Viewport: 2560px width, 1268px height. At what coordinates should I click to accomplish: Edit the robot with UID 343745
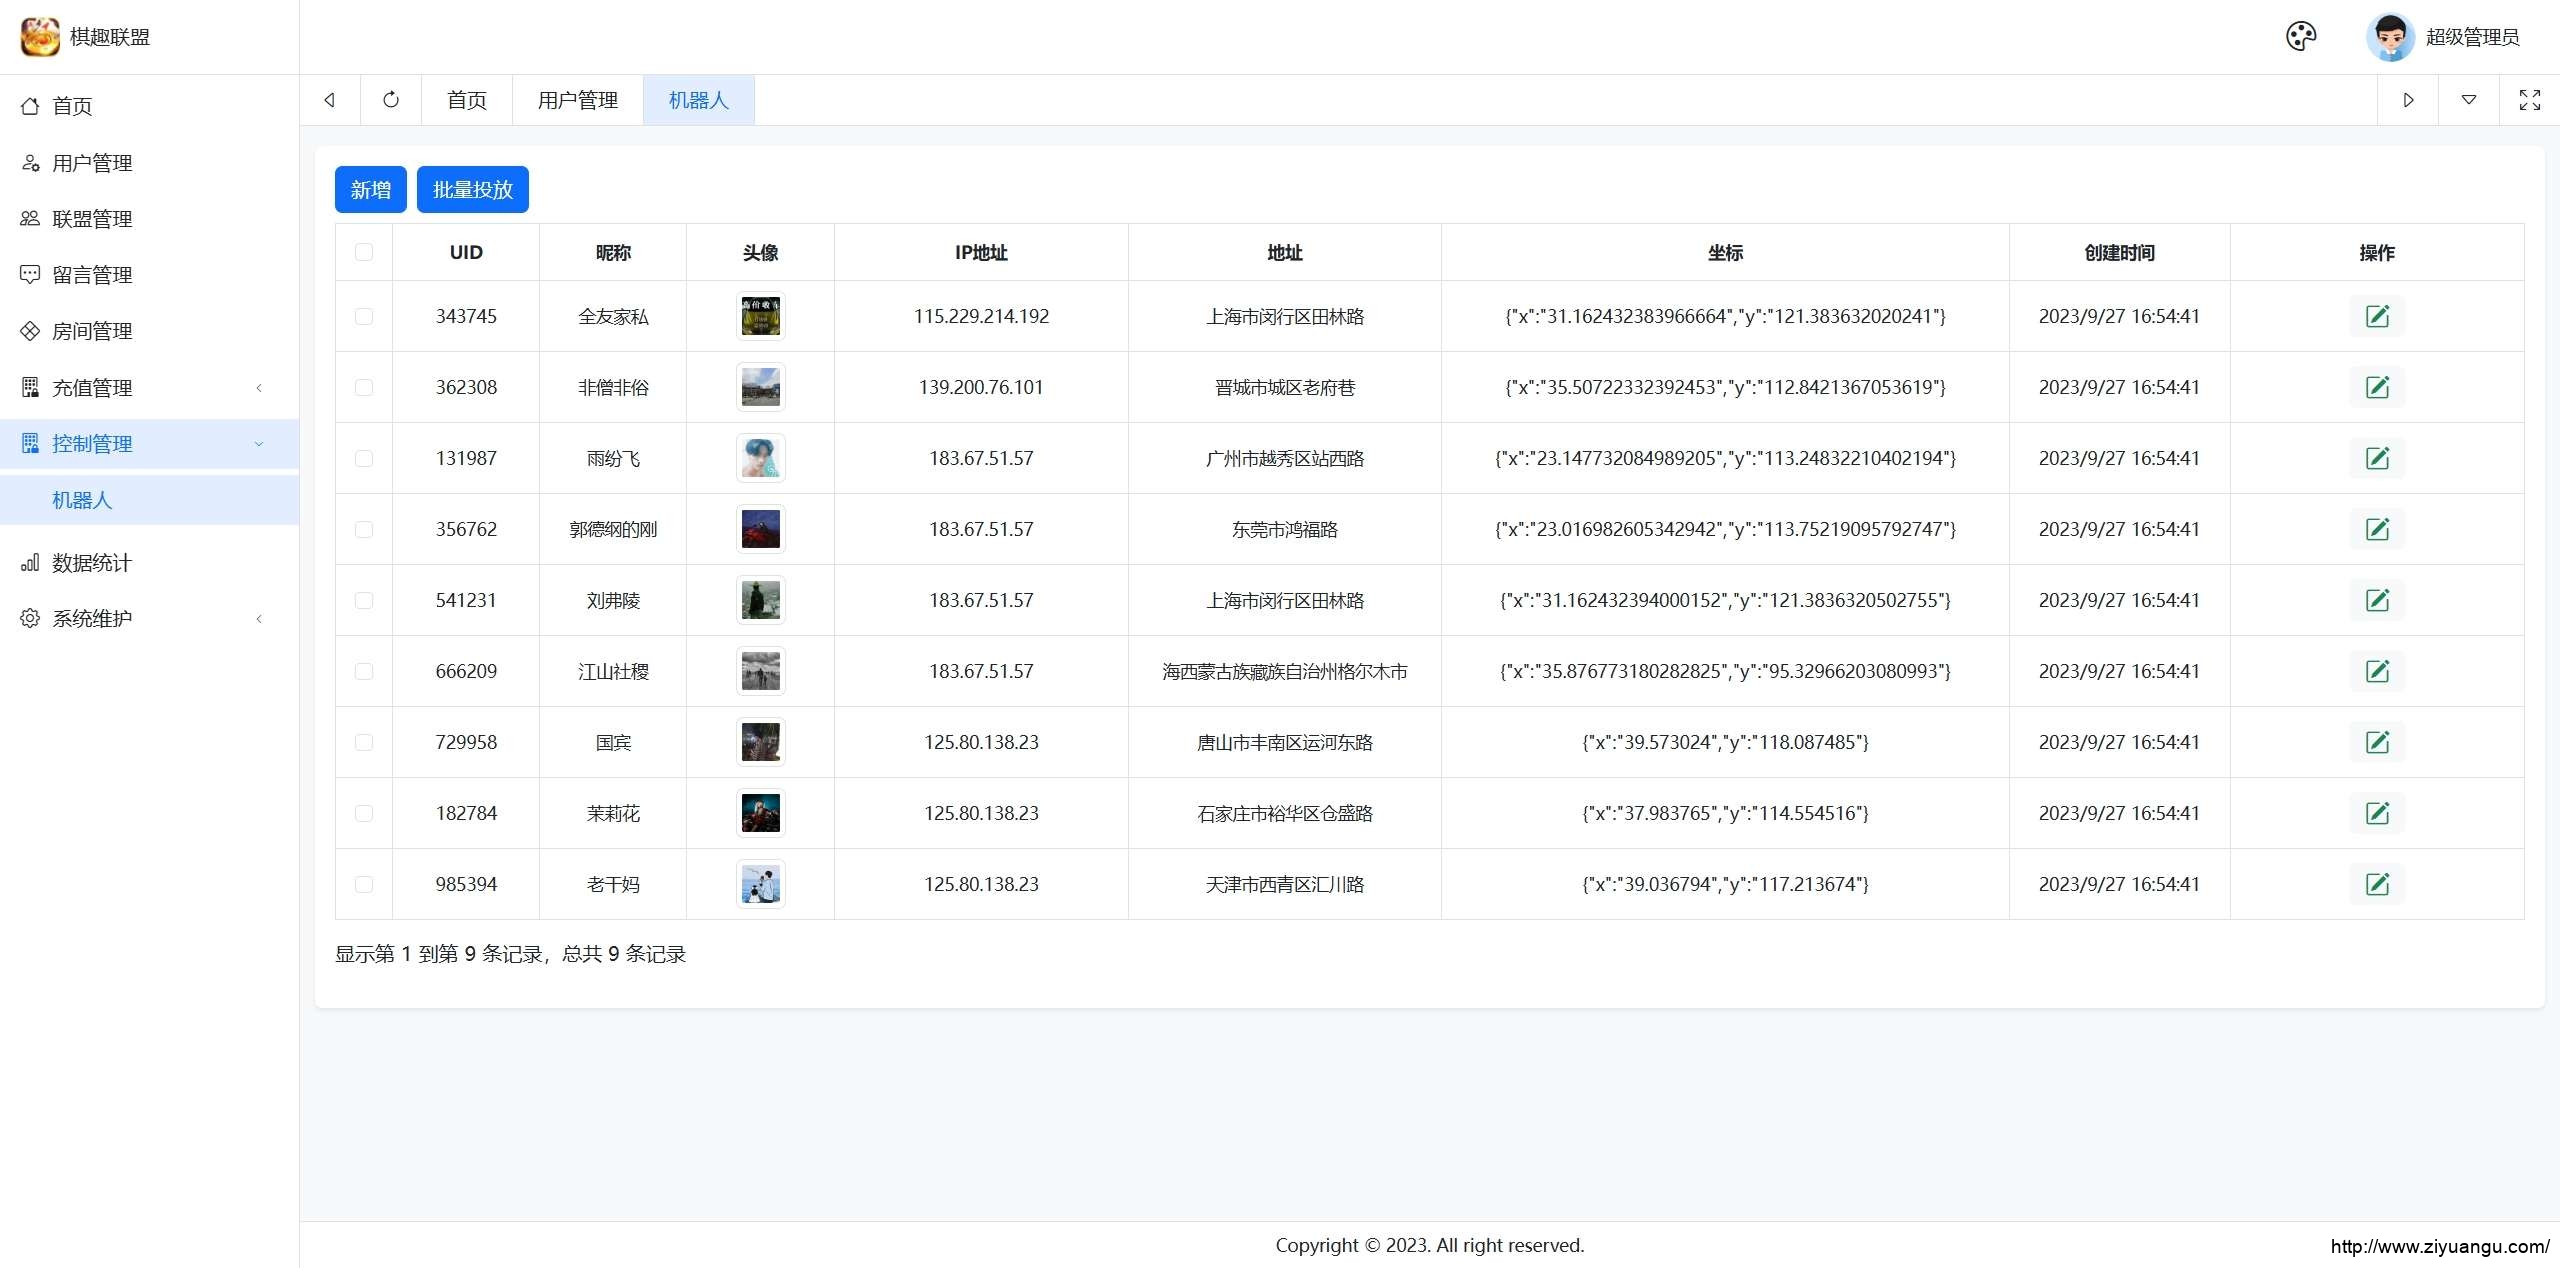coord(2376,317)
